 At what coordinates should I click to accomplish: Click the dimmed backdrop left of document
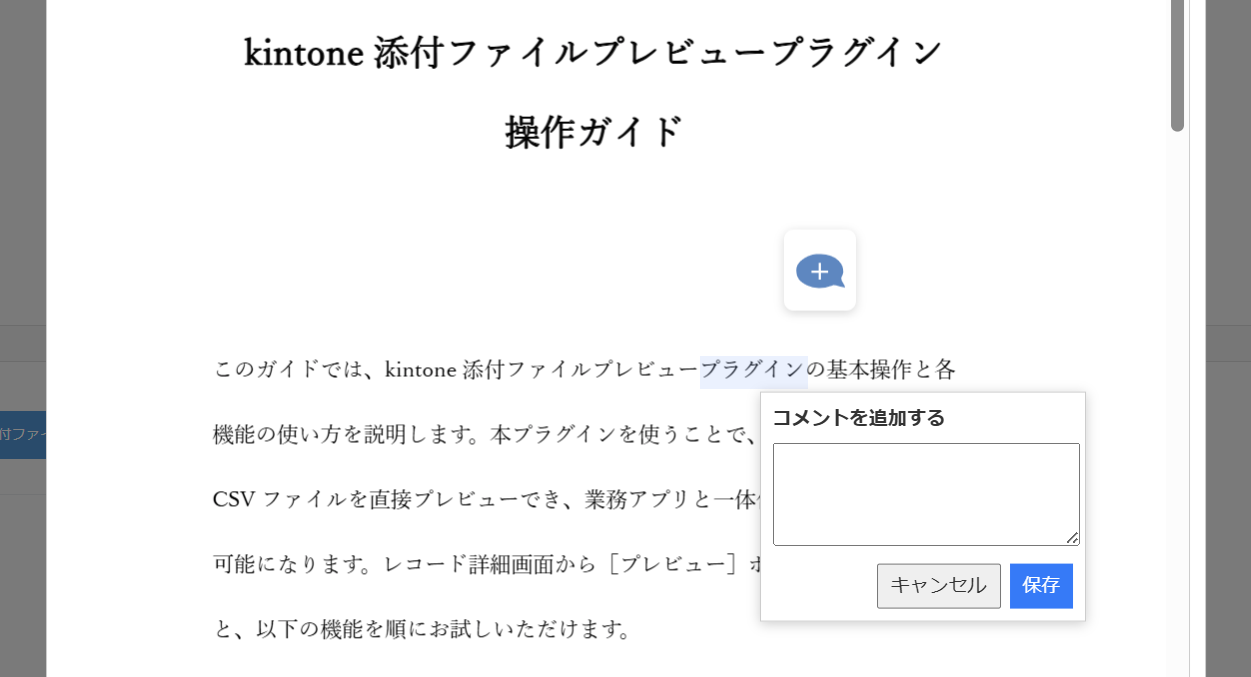point(22,200)
